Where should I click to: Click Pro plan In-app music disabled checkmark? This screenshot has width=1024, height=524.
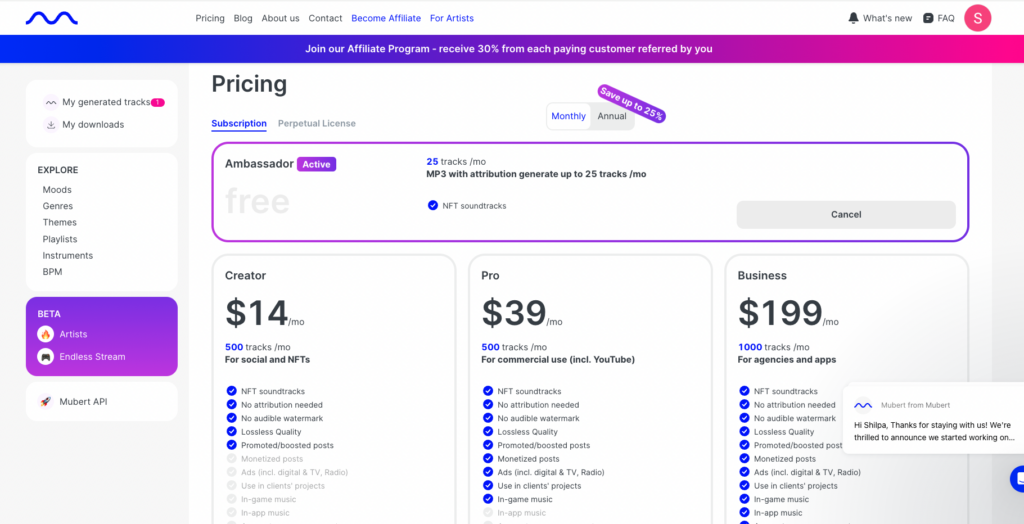coord(488,513)
